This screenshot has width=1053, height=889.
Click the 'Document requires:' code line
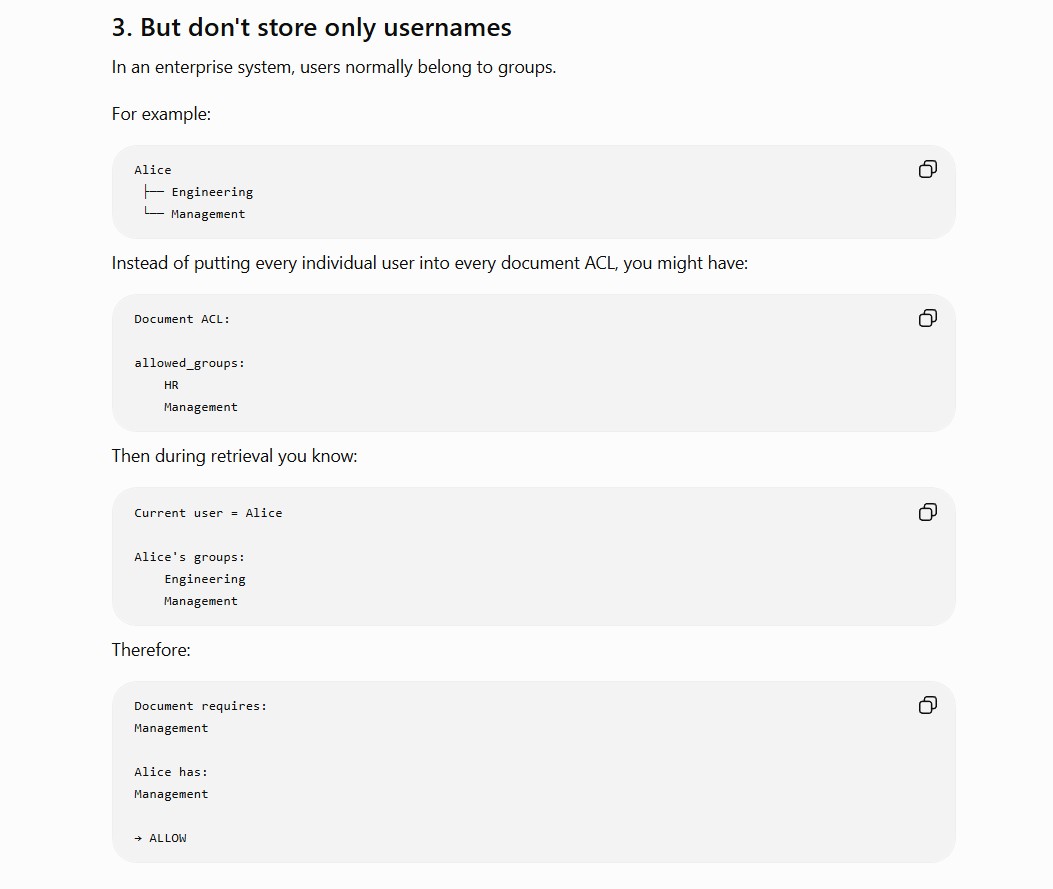(201, 706)
